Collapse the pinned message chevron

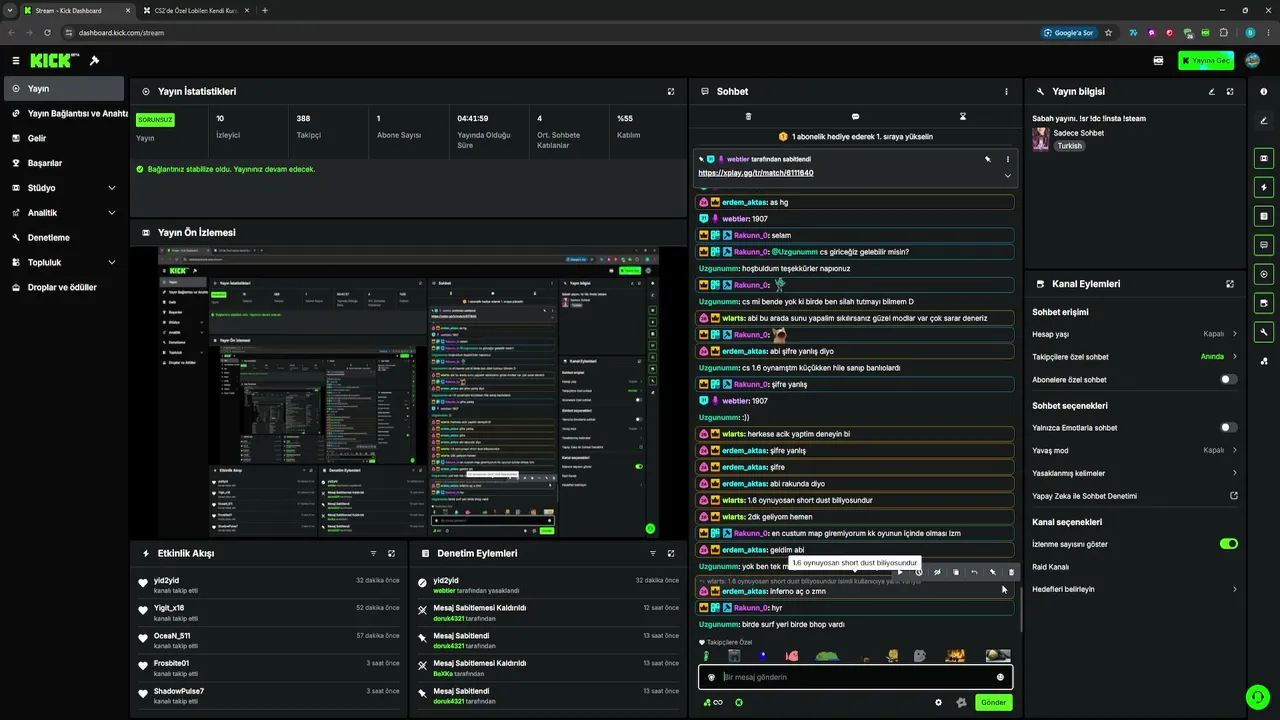[1007, 176]
